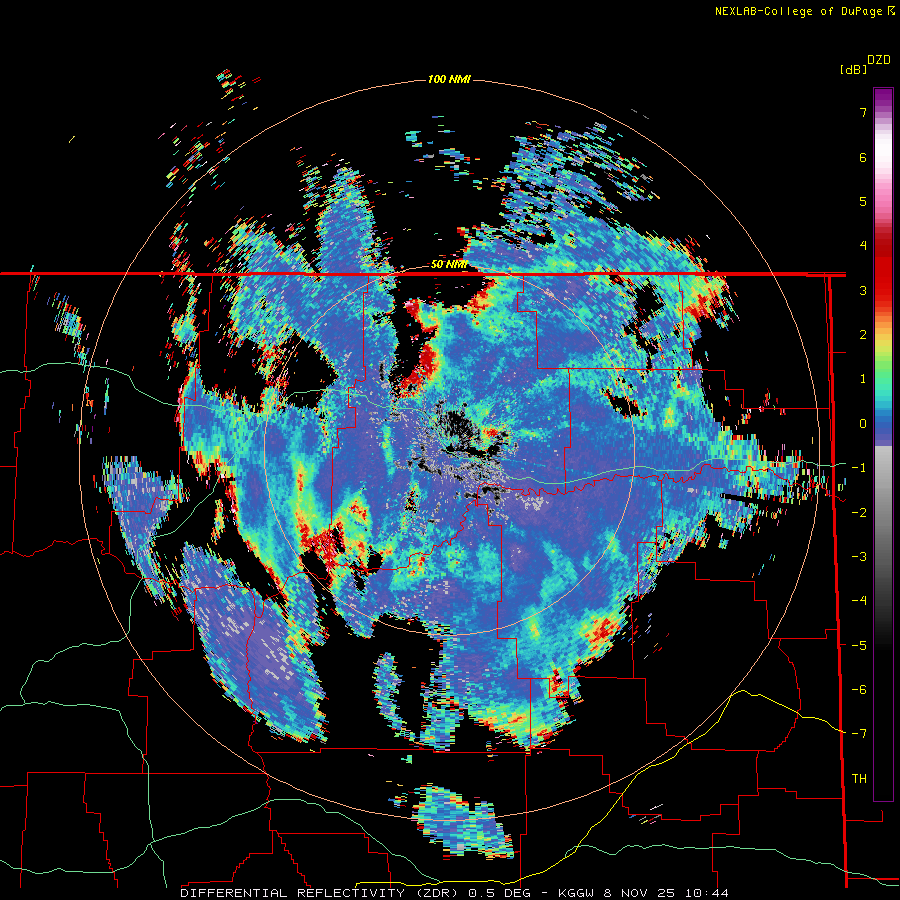
Task: Click the 1 value on the color scale
Action: tap(863, 379)
